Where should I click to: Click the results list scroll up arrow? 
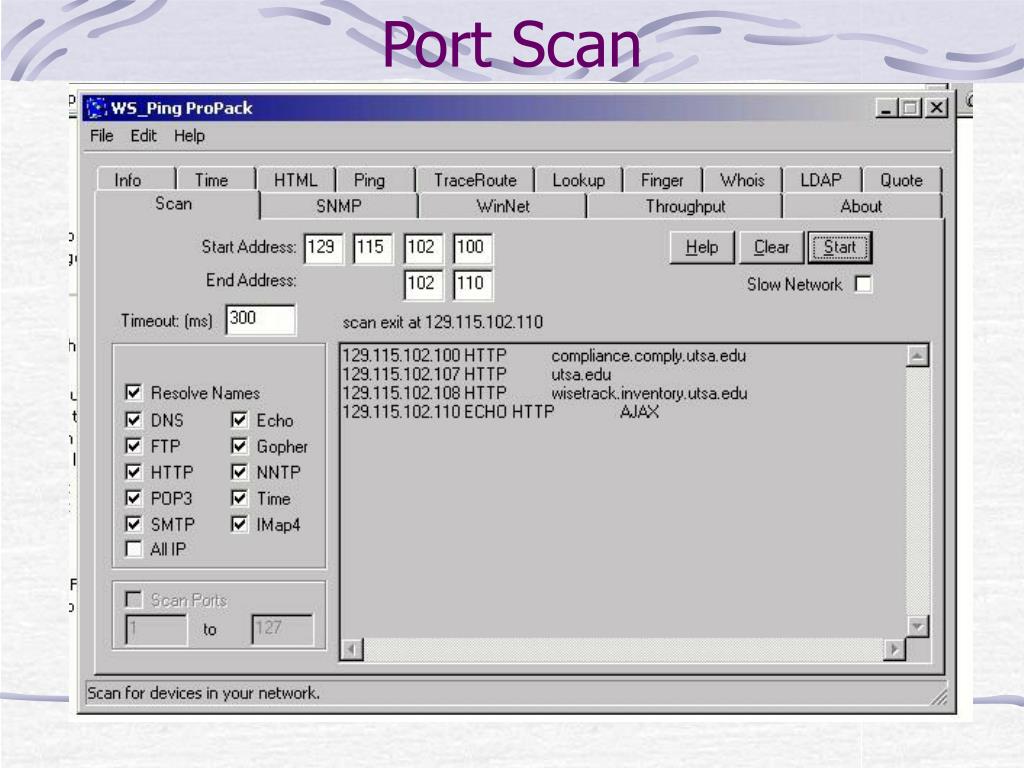pyautogui.click(x=918, y=356)
